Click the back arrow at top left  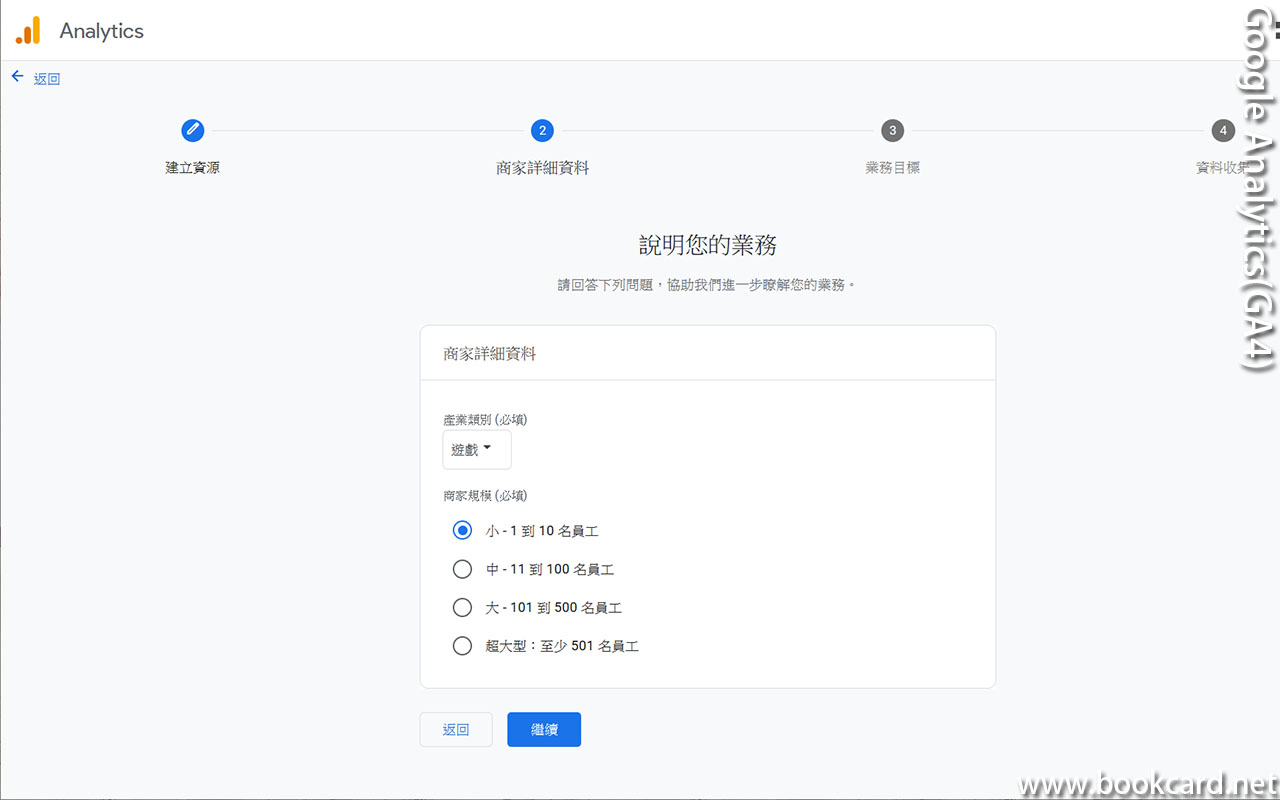point(16,75)
